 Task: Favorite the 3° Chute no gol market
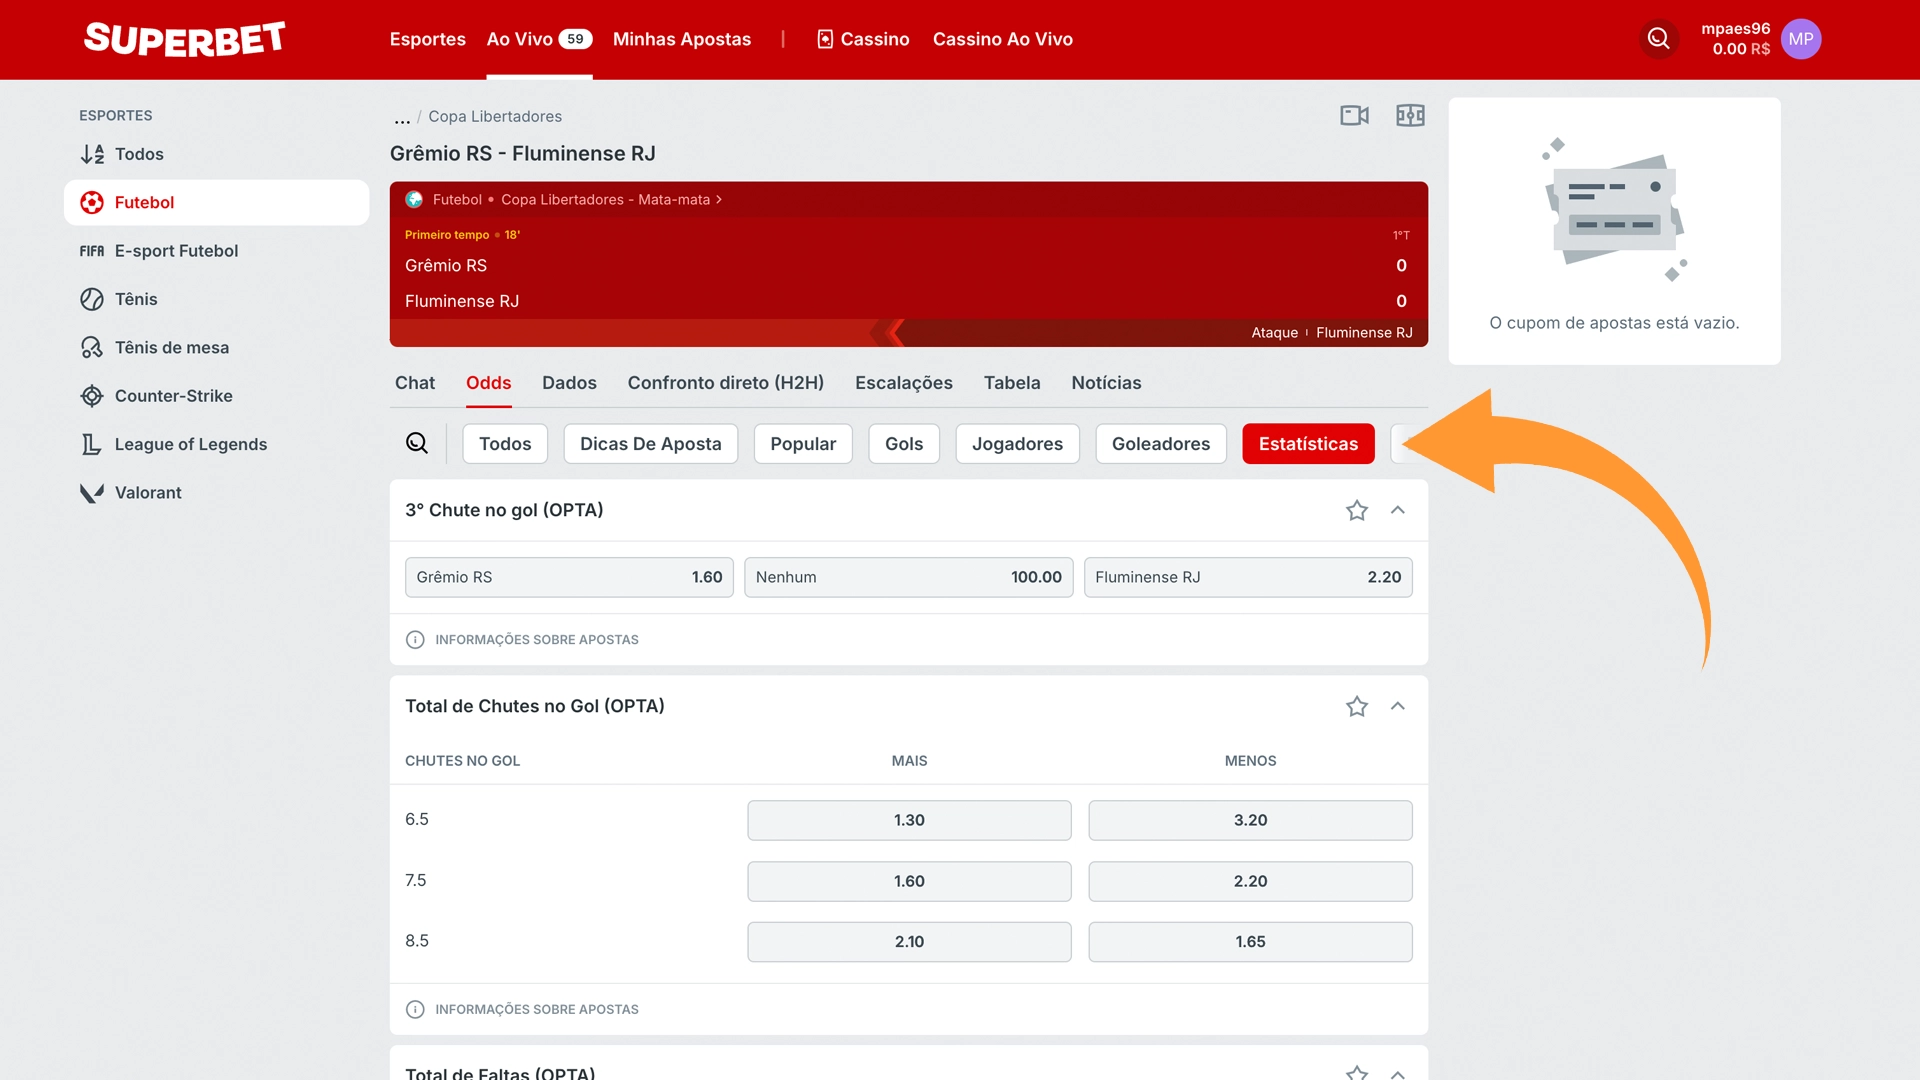[x=1357, y=511]
